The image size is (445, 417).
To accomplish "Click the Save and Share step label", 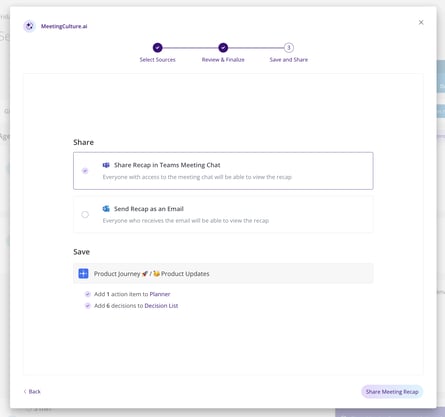I will 289,60.
